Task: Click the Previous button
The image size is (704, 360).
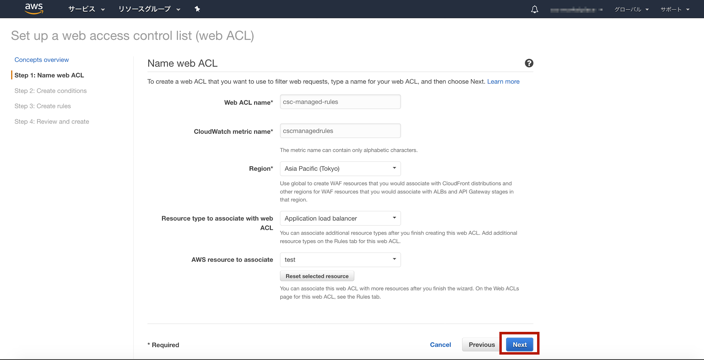Action: coord(482,345)
